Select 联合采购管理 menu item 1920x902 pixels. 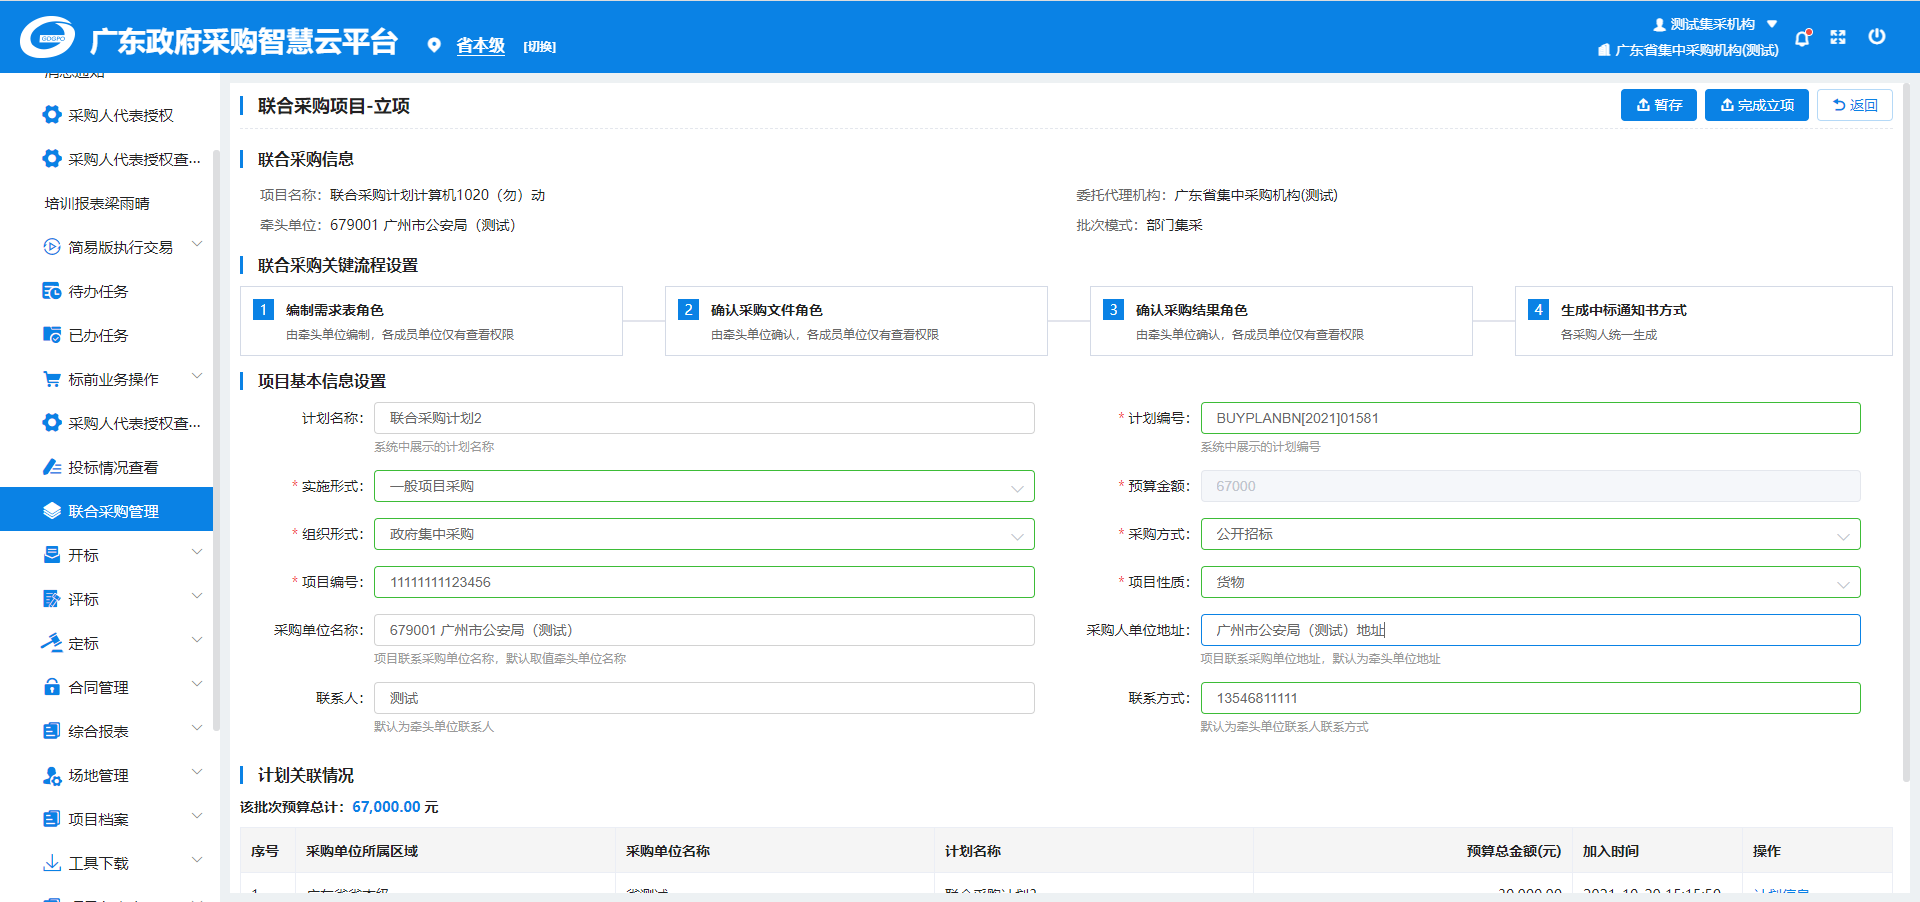[113, 511]
